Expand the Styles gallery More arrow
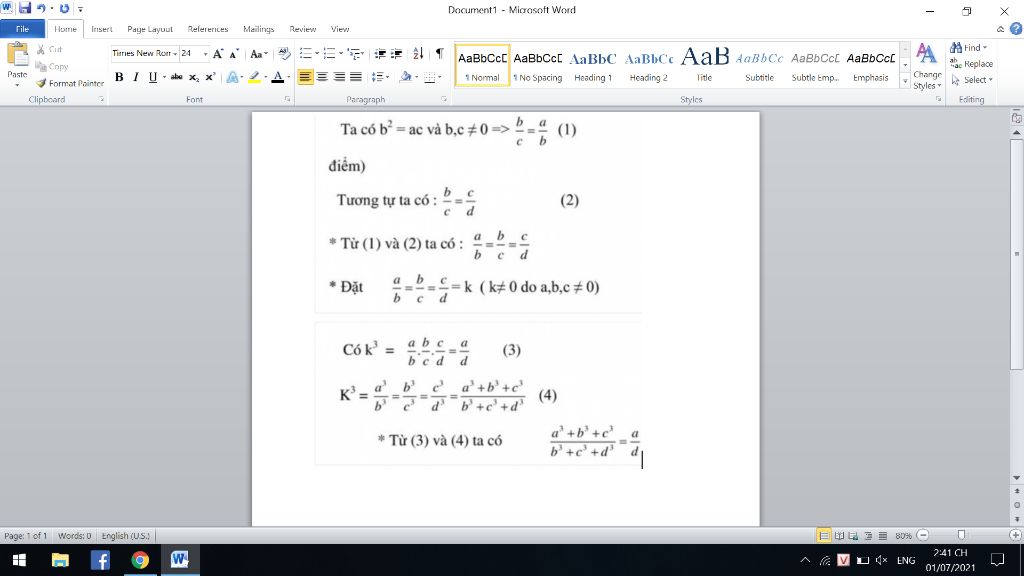 point(905,82)
